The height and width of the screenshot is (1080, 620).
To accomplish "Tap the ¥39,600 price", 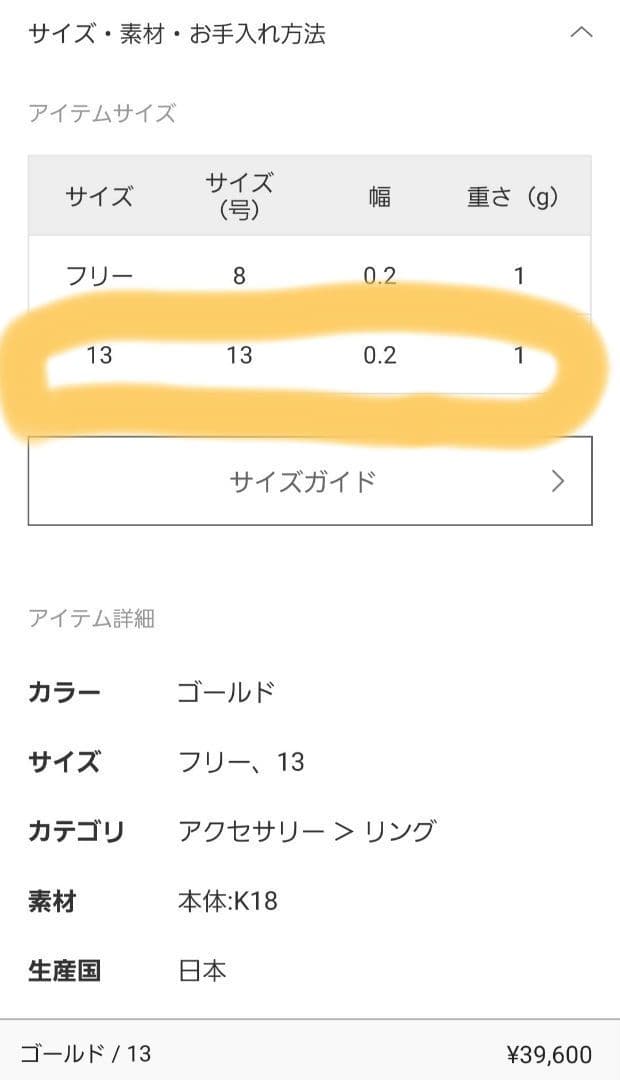I will [549, 1054].
